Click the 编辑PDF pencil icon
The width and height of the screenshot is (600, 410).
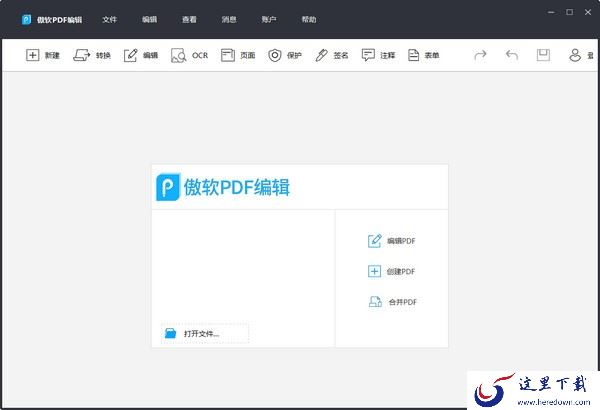tap(375, 241)
